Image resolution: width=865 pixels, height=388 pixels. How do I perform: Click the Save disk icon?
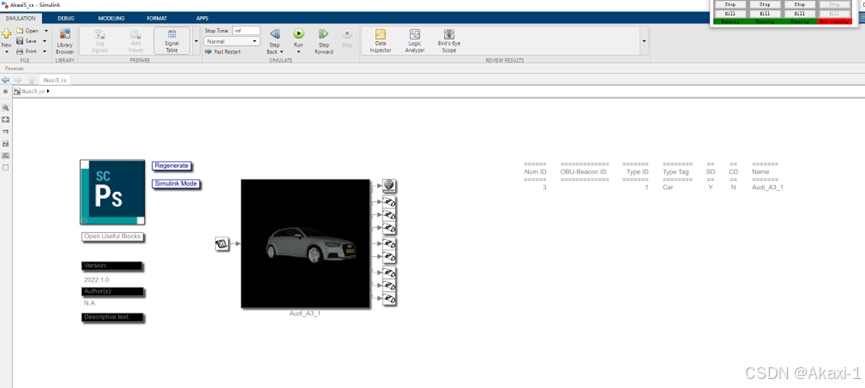click(x=20, y=41)
